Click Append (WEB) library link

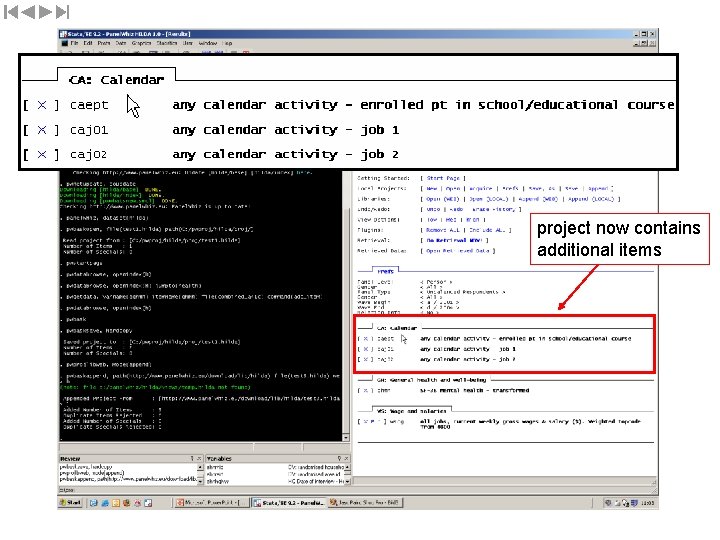(x=538, y=199)
